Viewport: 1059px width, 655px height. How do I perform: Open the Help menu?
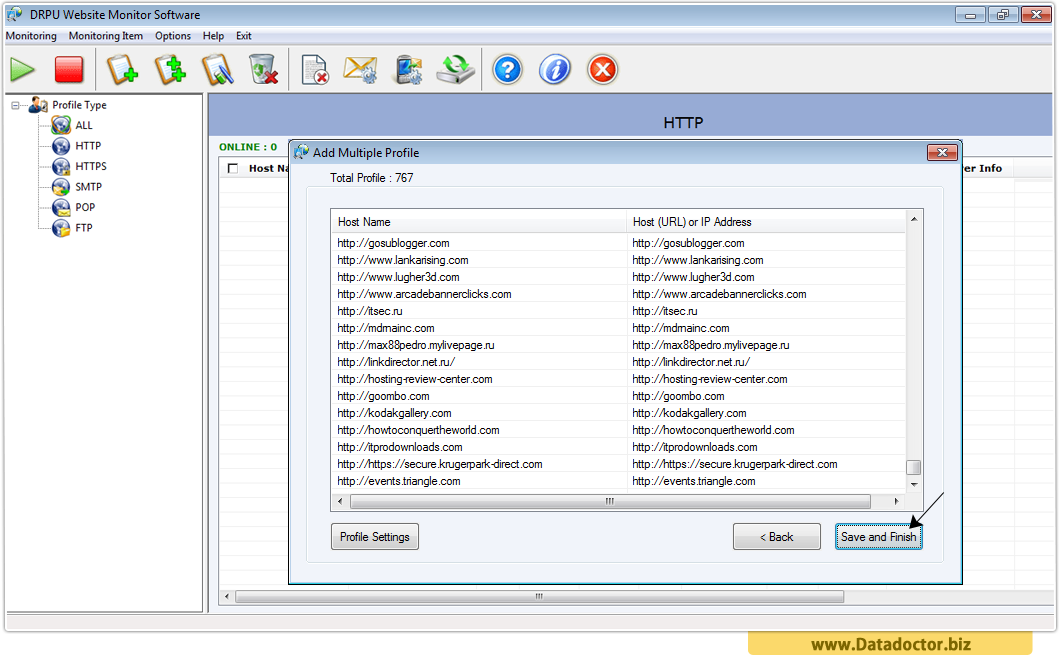[x=213, y=36]
